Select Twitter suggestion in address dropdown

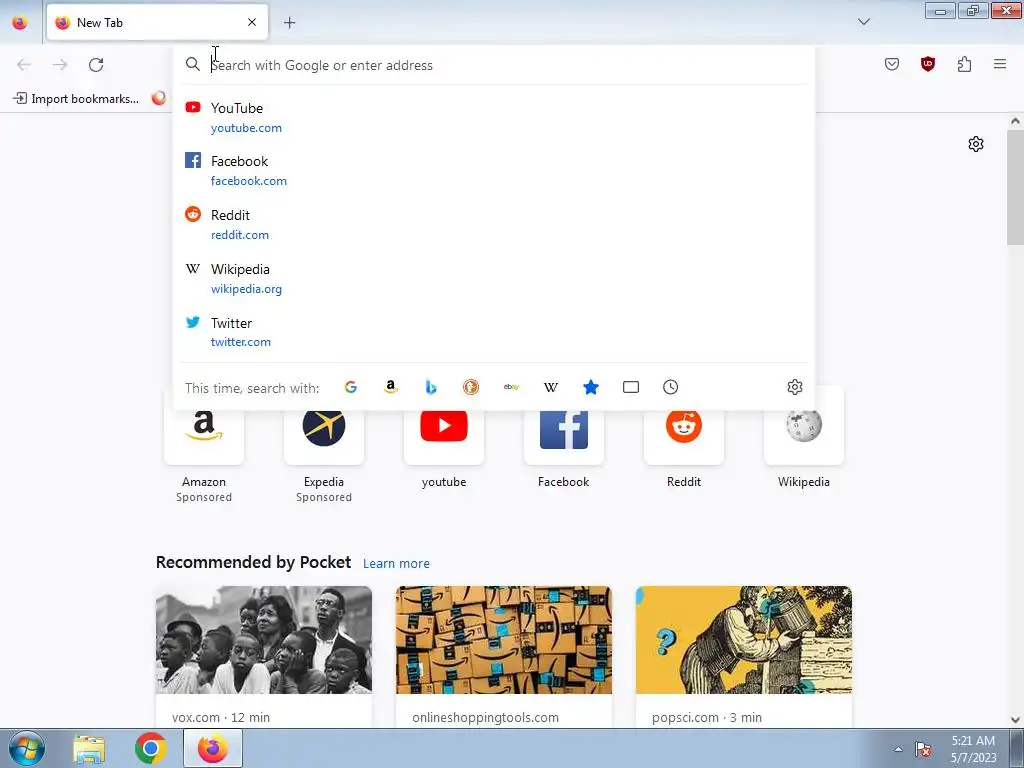point(494,332)
